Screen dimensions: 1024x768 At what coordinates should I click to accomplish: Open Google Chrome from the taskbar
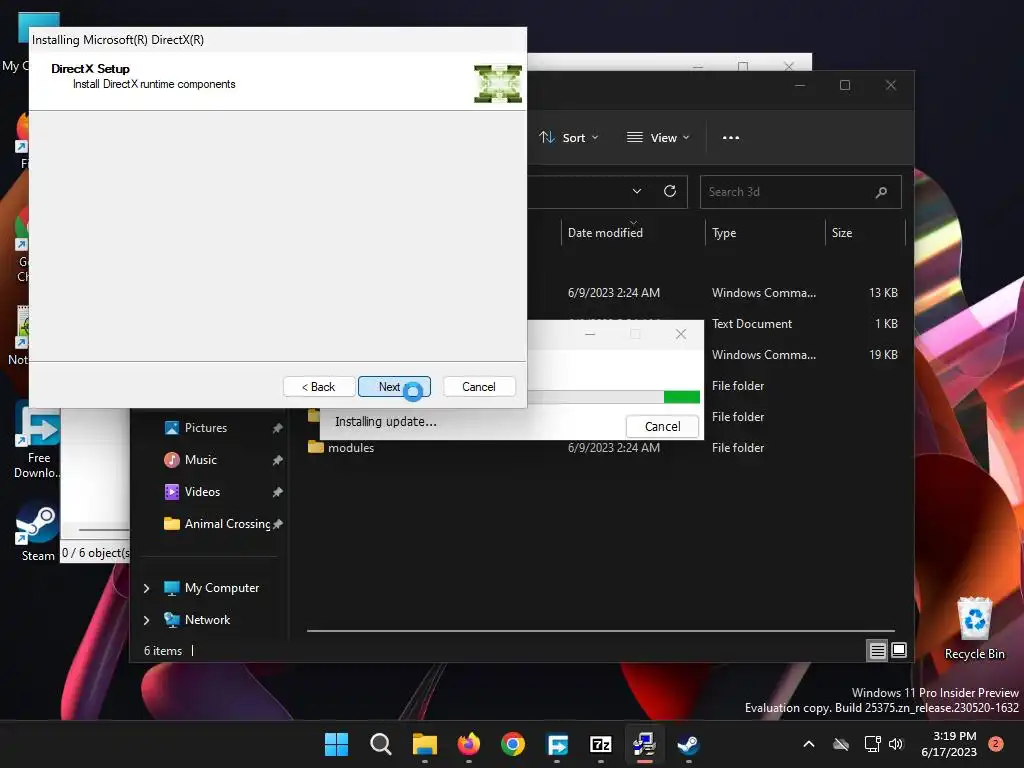click(513, 744)
